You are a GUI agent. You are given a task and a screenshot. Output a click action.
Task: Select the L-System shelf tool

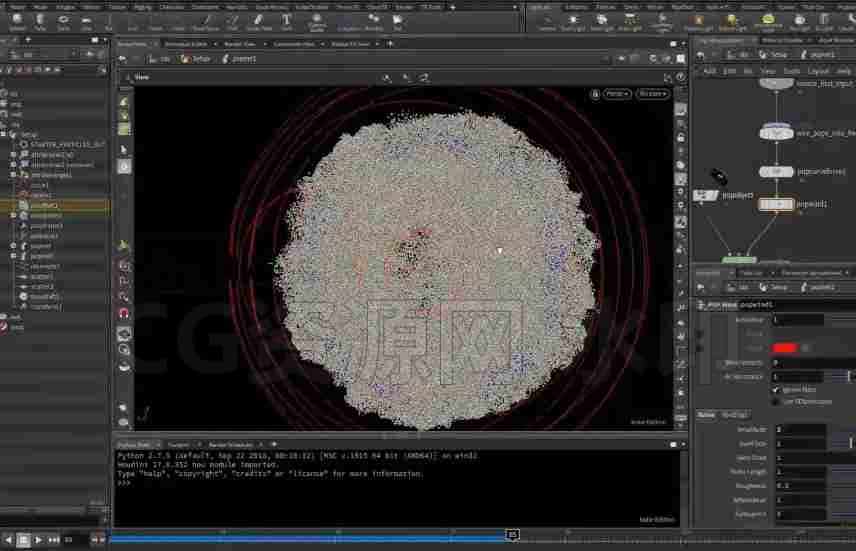(x=348, y=21)
